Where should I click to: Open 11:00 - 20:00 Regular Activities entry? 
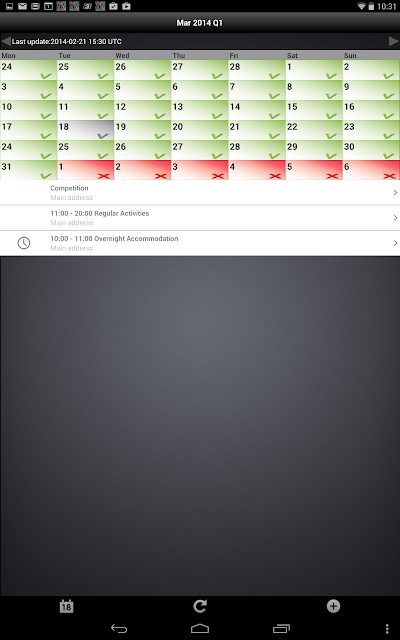coord(200,218)
